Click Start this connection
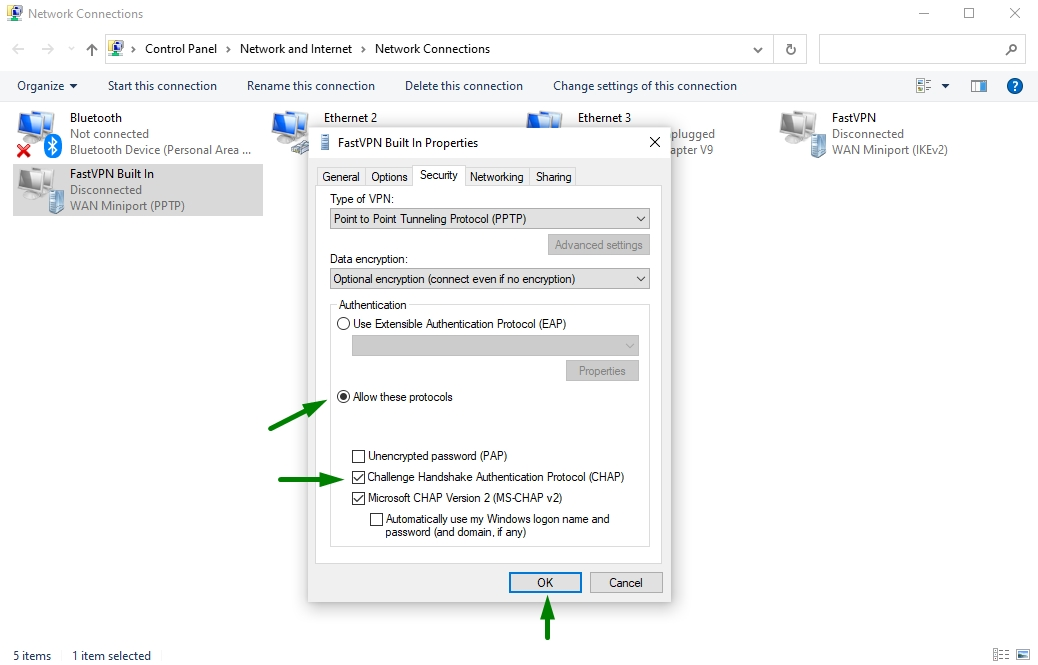1038x665 pixels. pos(162,86)
